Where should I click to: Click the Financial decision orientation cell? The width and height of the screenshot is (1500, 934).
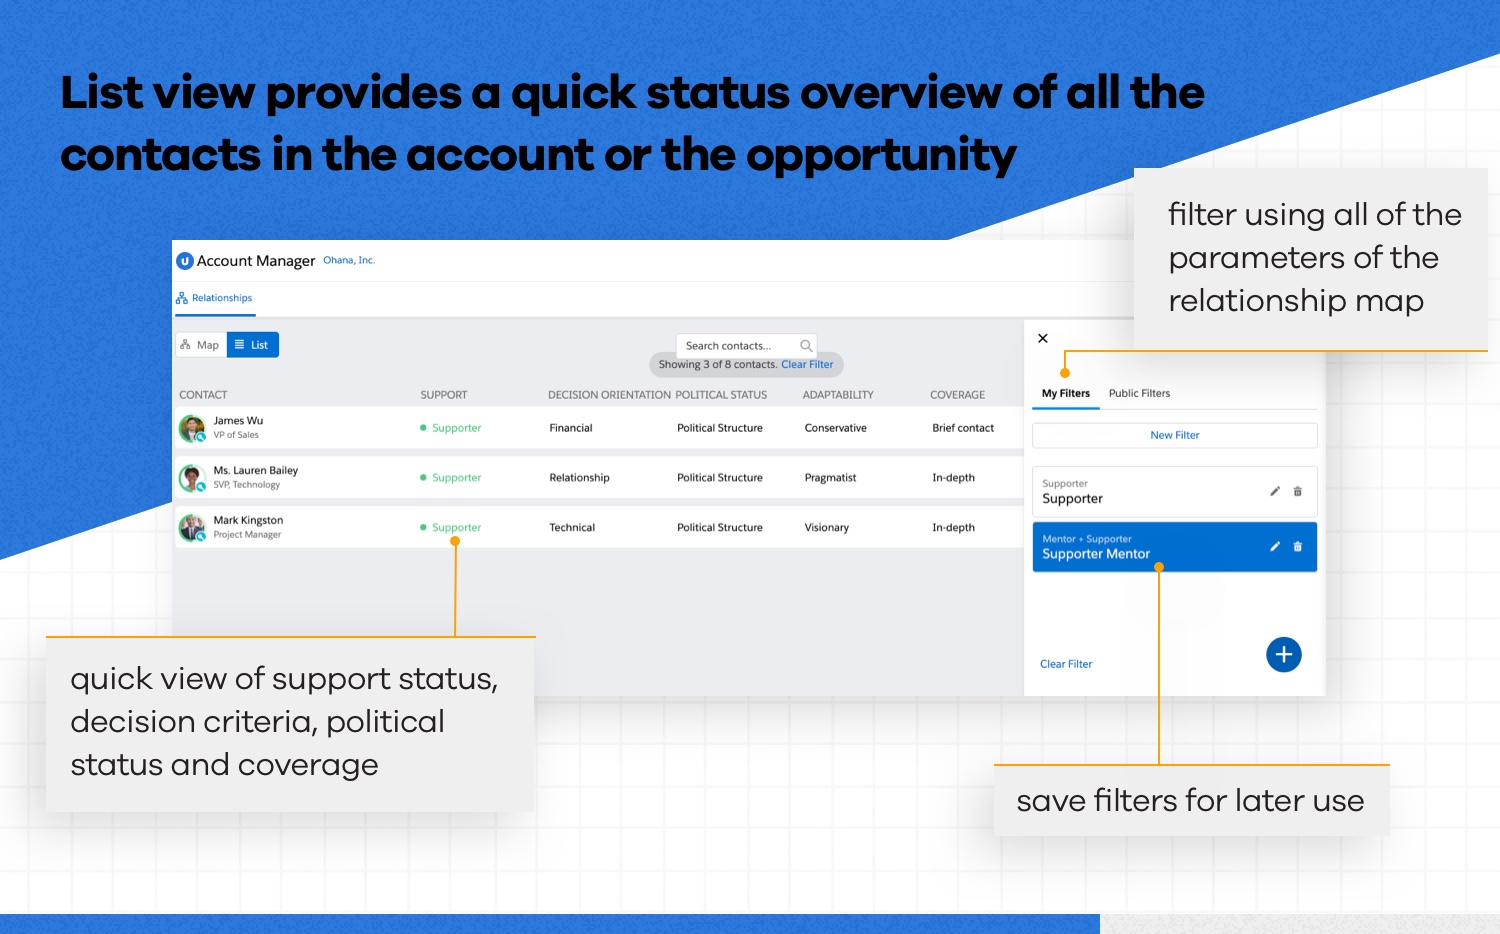point(571,428)
